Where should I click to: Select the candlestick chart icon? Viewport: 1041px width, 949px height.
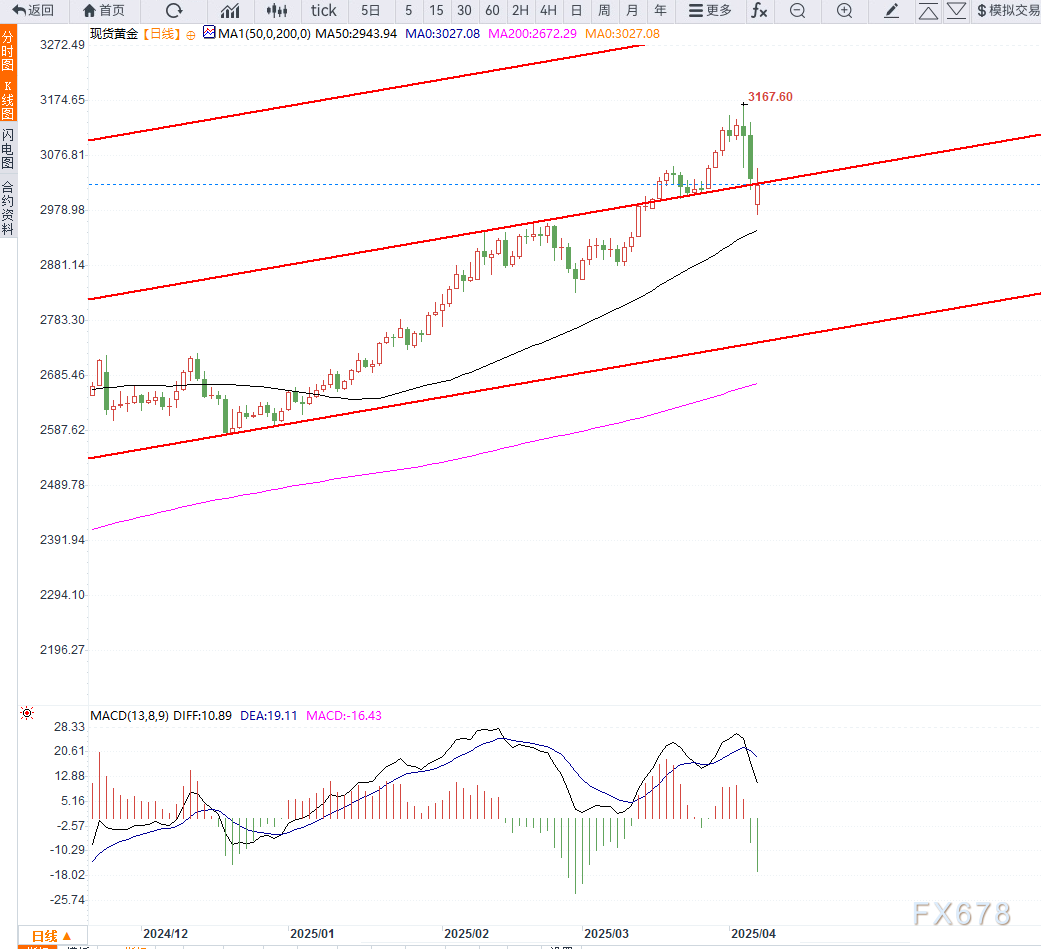click(278, 11)
